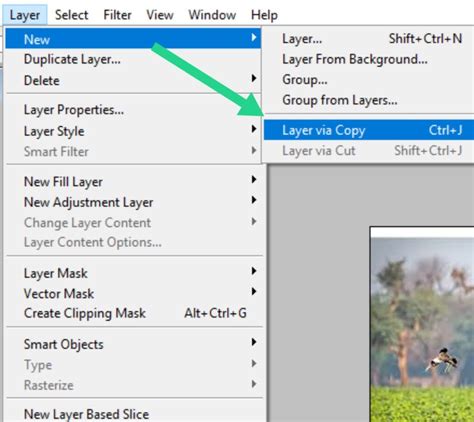474x422 pixels.
Task: Expand submenu arrow beside Smart Filter
Action: coord(254,150)
